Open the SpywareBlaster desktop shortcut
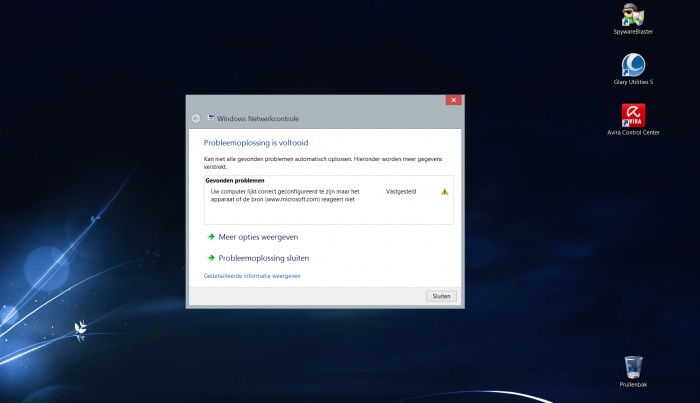 click(633, 19)
